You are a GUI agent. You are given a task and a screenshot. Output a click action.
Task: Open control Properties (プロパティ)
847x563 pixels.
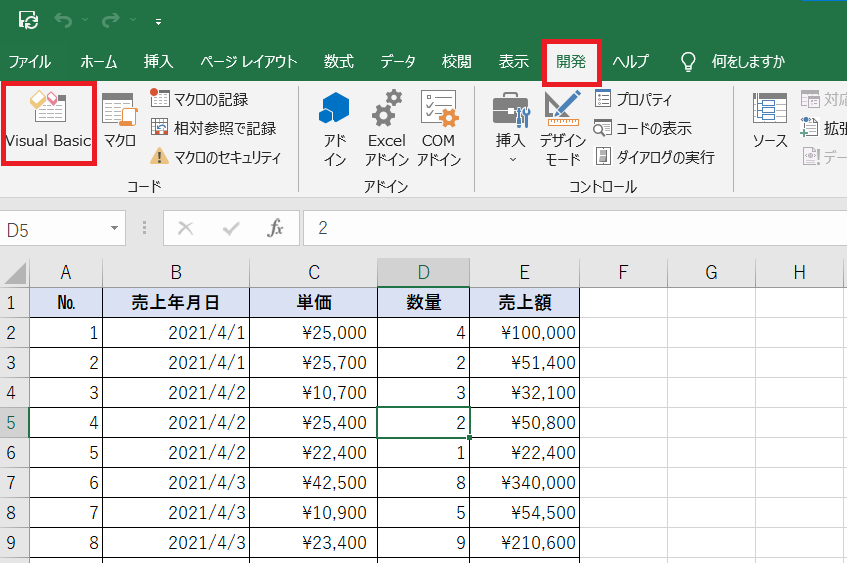[x=633, y=99]
